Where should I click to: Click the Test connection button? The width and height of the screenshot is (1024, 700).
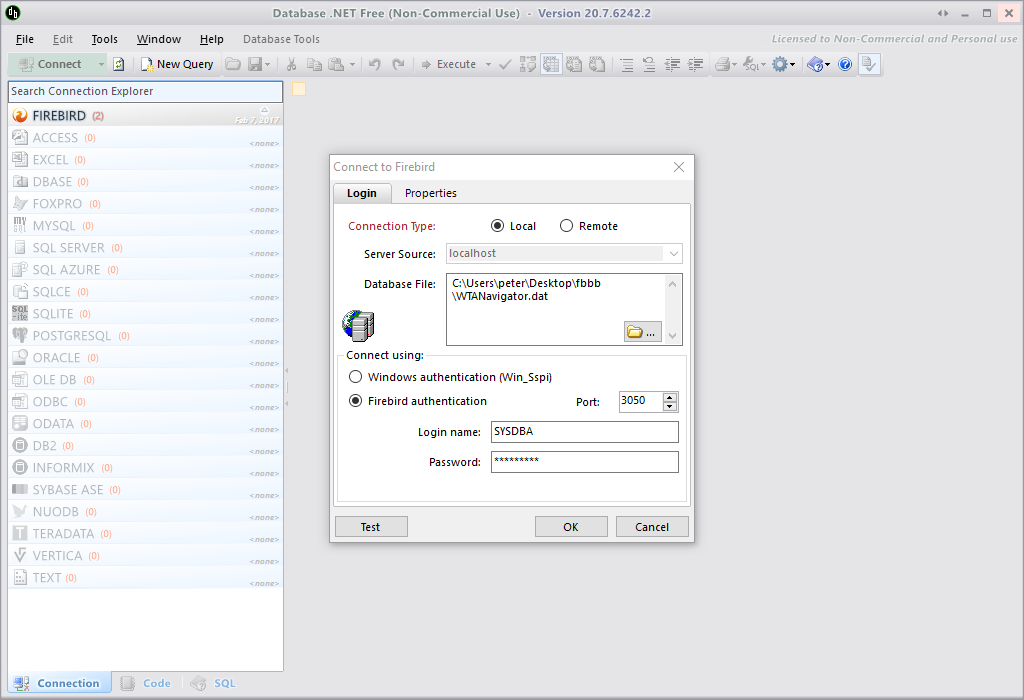[371, 526]
